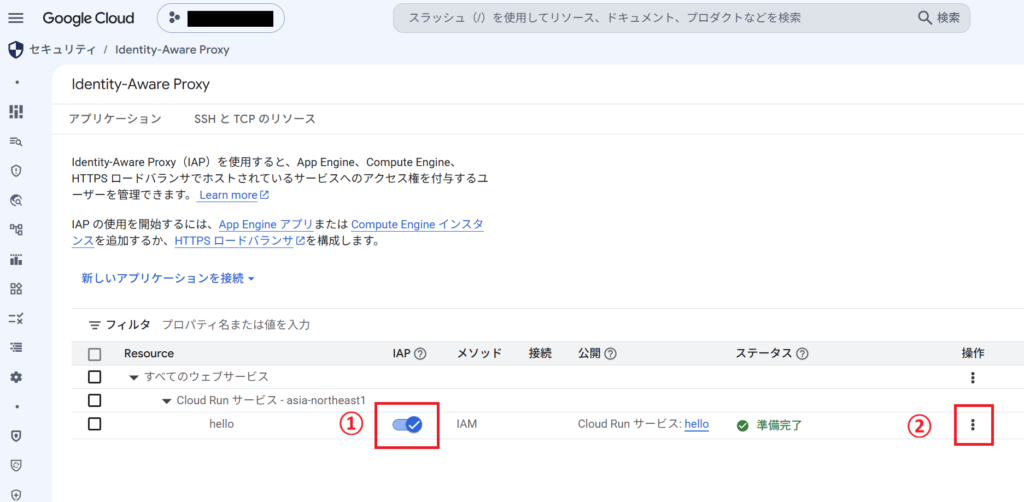Open the indented list icon in sidebar

click(x=16, y=348)
